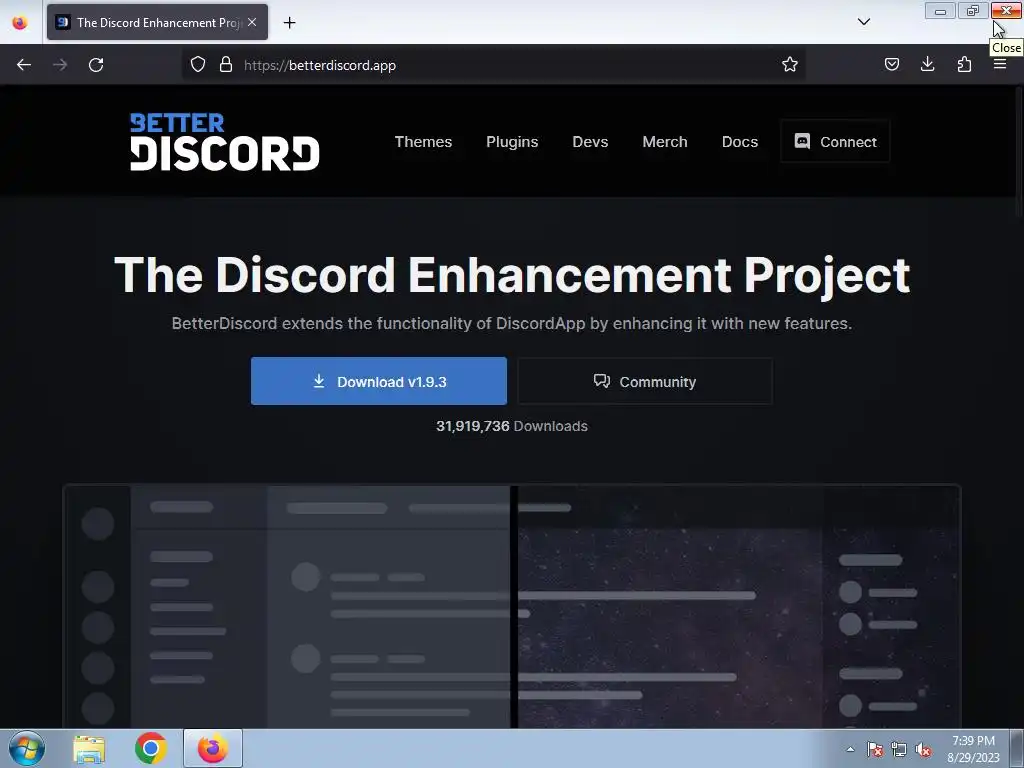Open the Windows Start menu

[27, 748]
